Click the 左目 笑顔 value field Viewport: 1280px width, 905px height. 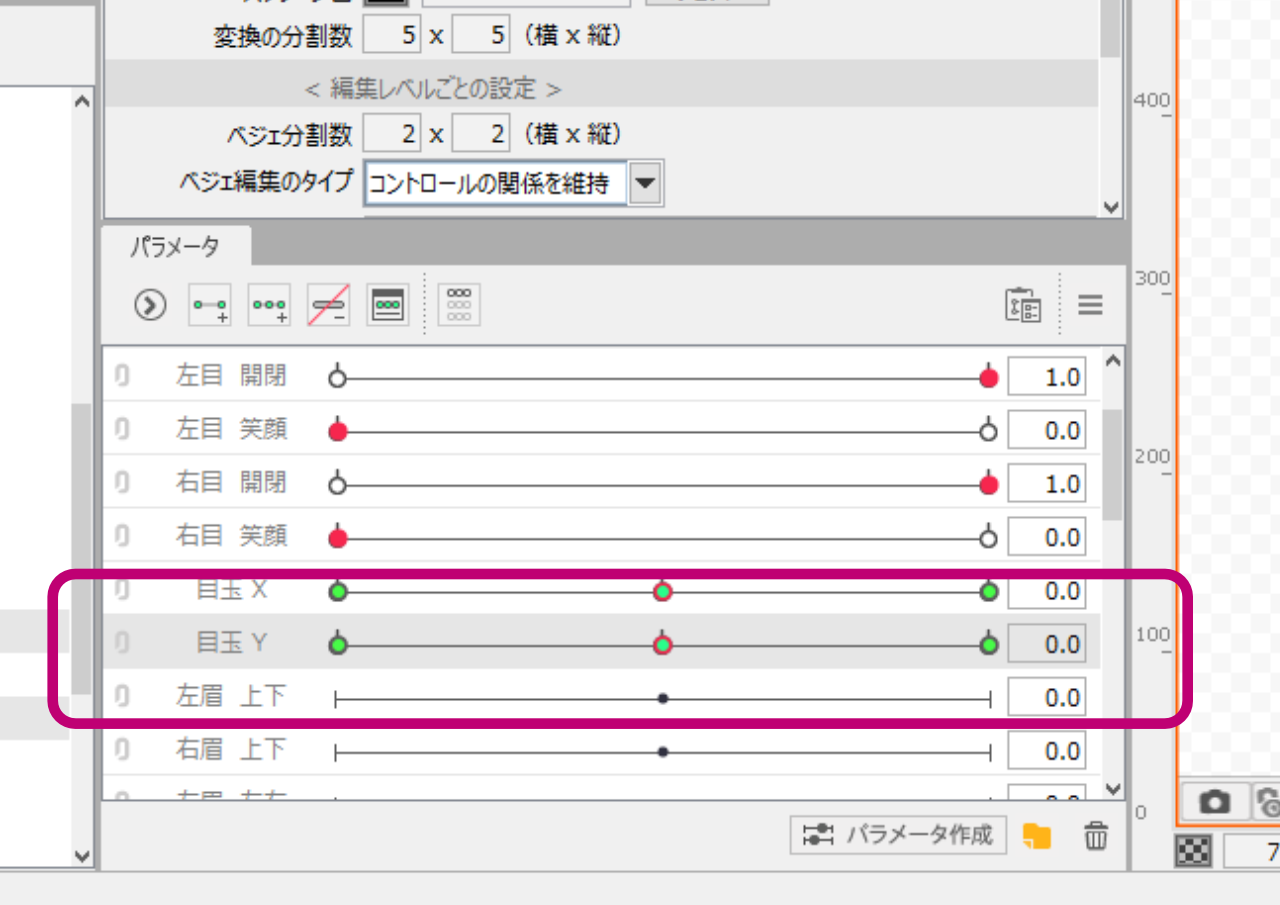pyautogui.click(x=1047, y=430)
